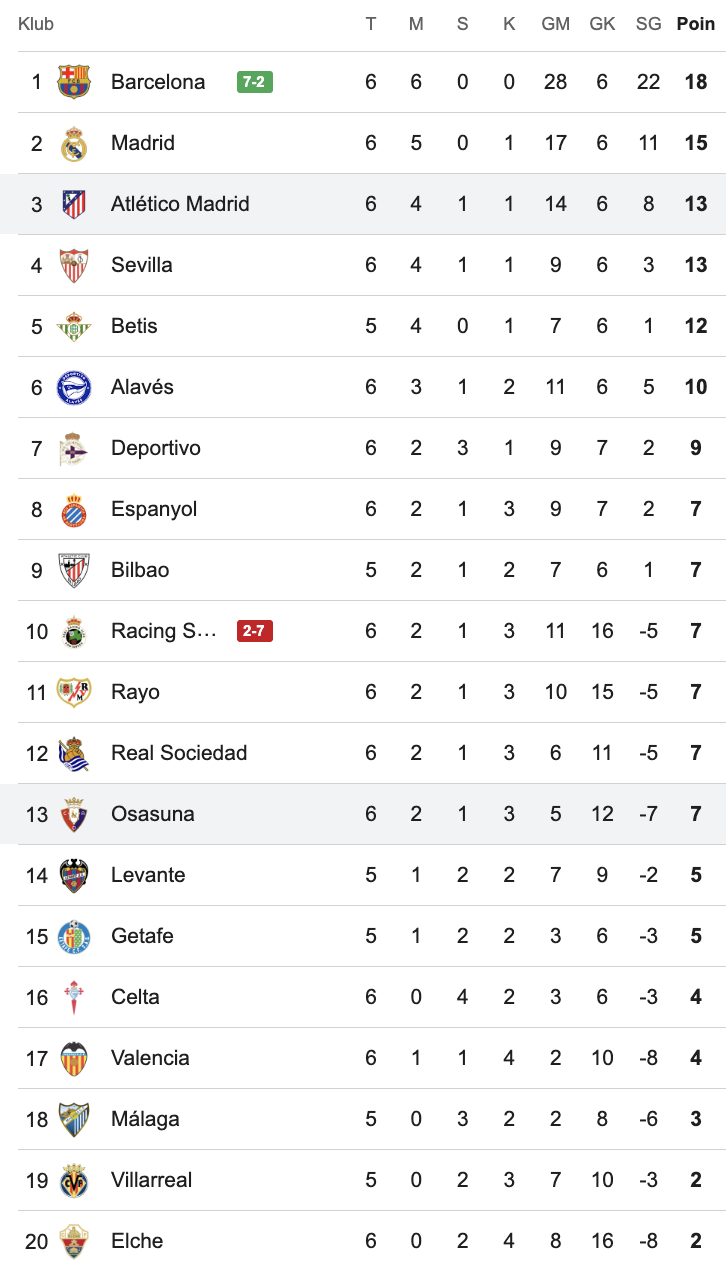Screen dimensions: 726x1288
Task: Open the Deportivo team name link
Action: point(156,448)
